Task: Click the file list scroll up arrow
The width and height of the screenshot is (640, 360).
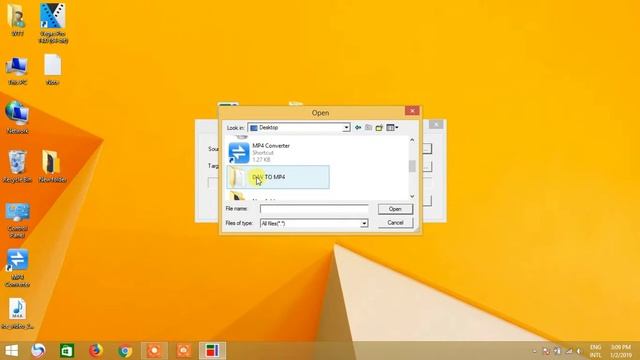Action: point(412,140)
